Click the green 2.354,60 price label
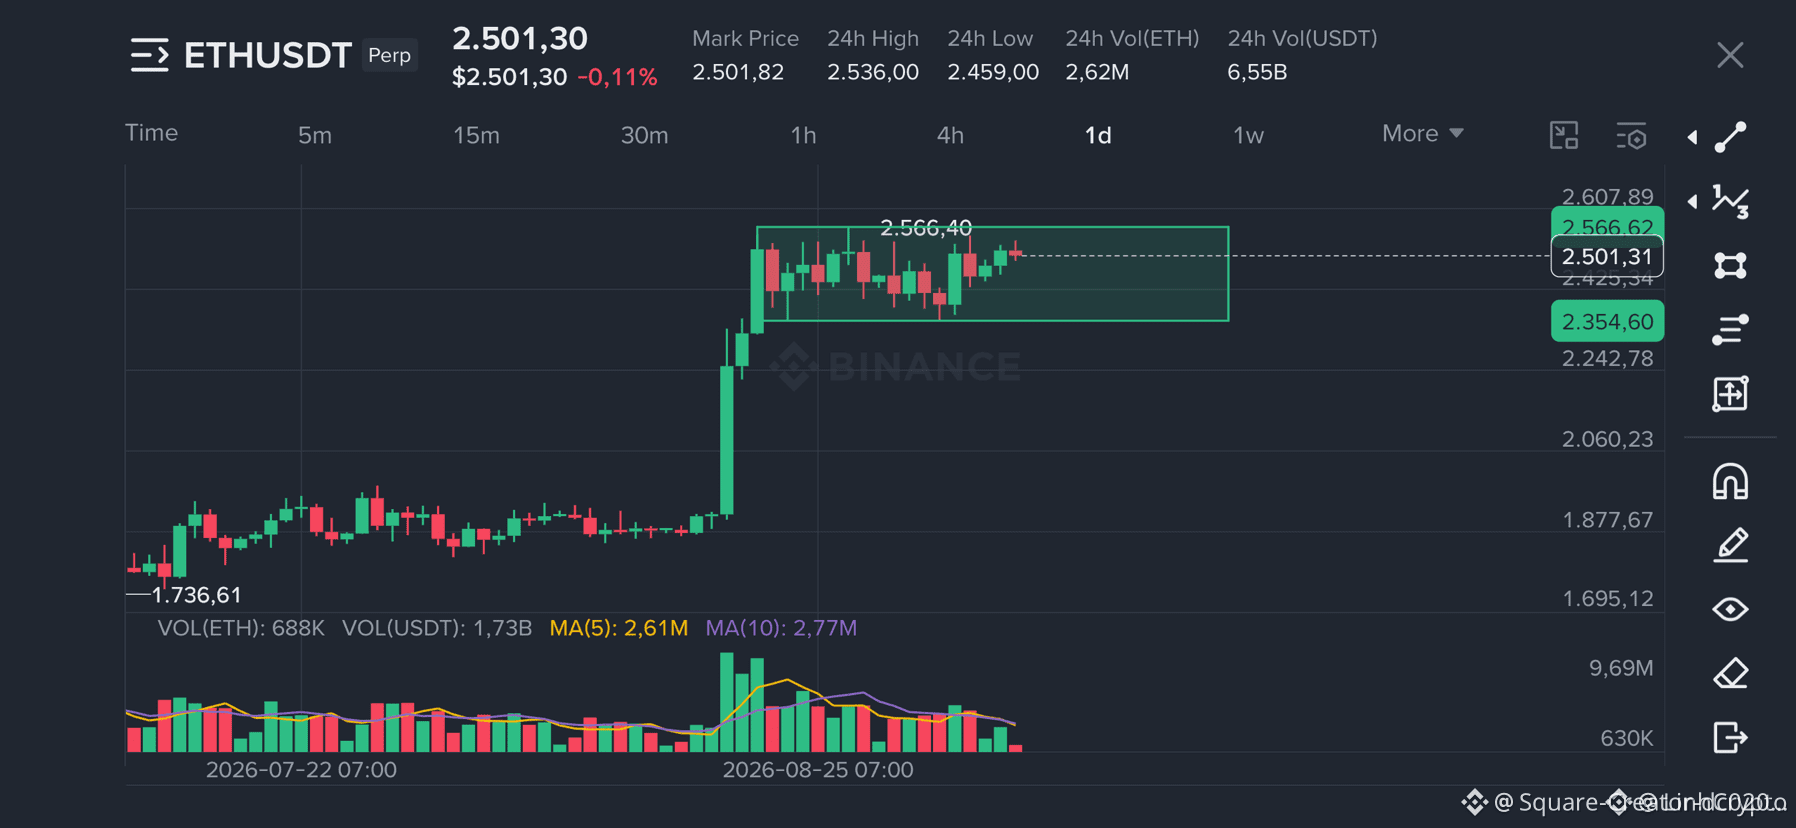The height and width of the screenshot is (828, 1796). click(x=1607, y=321)
